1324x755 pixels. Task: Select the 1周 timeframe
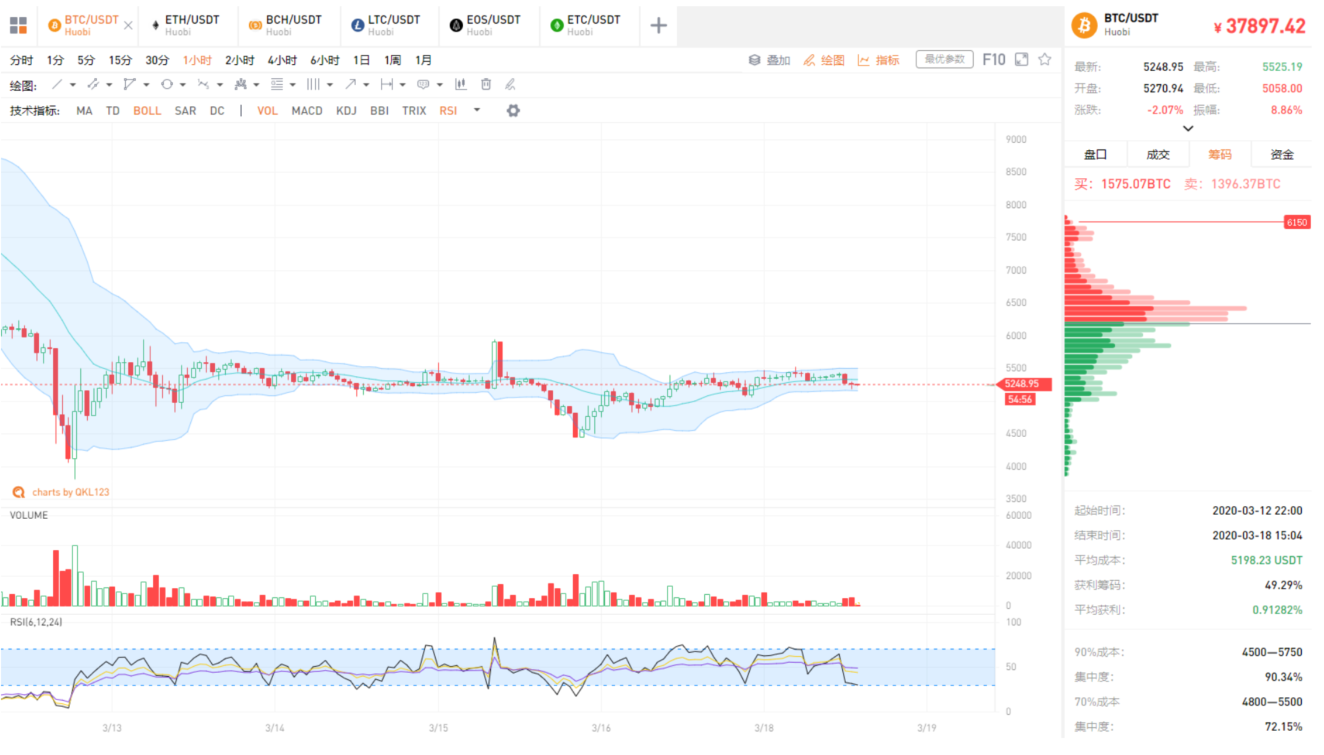coord(393,60)
